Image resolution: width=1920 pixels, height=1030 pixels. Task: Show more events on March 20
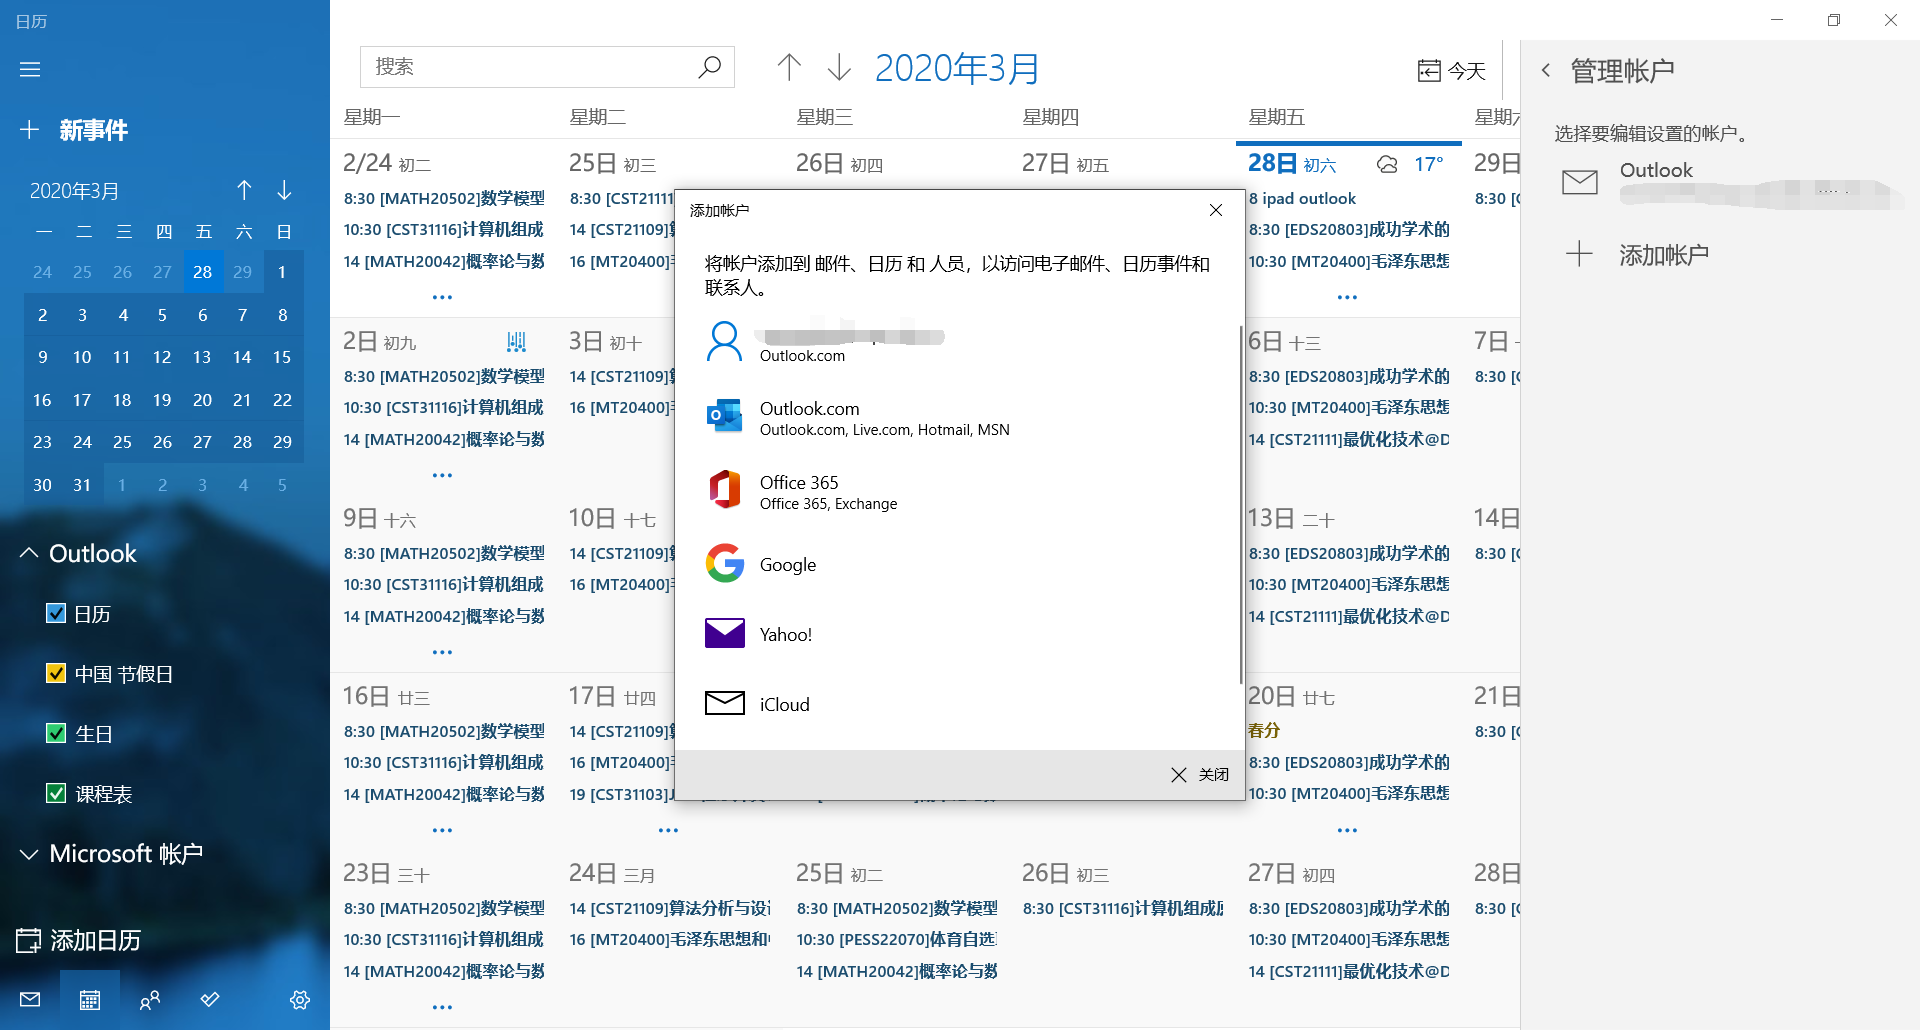[x=1347, y=830]
